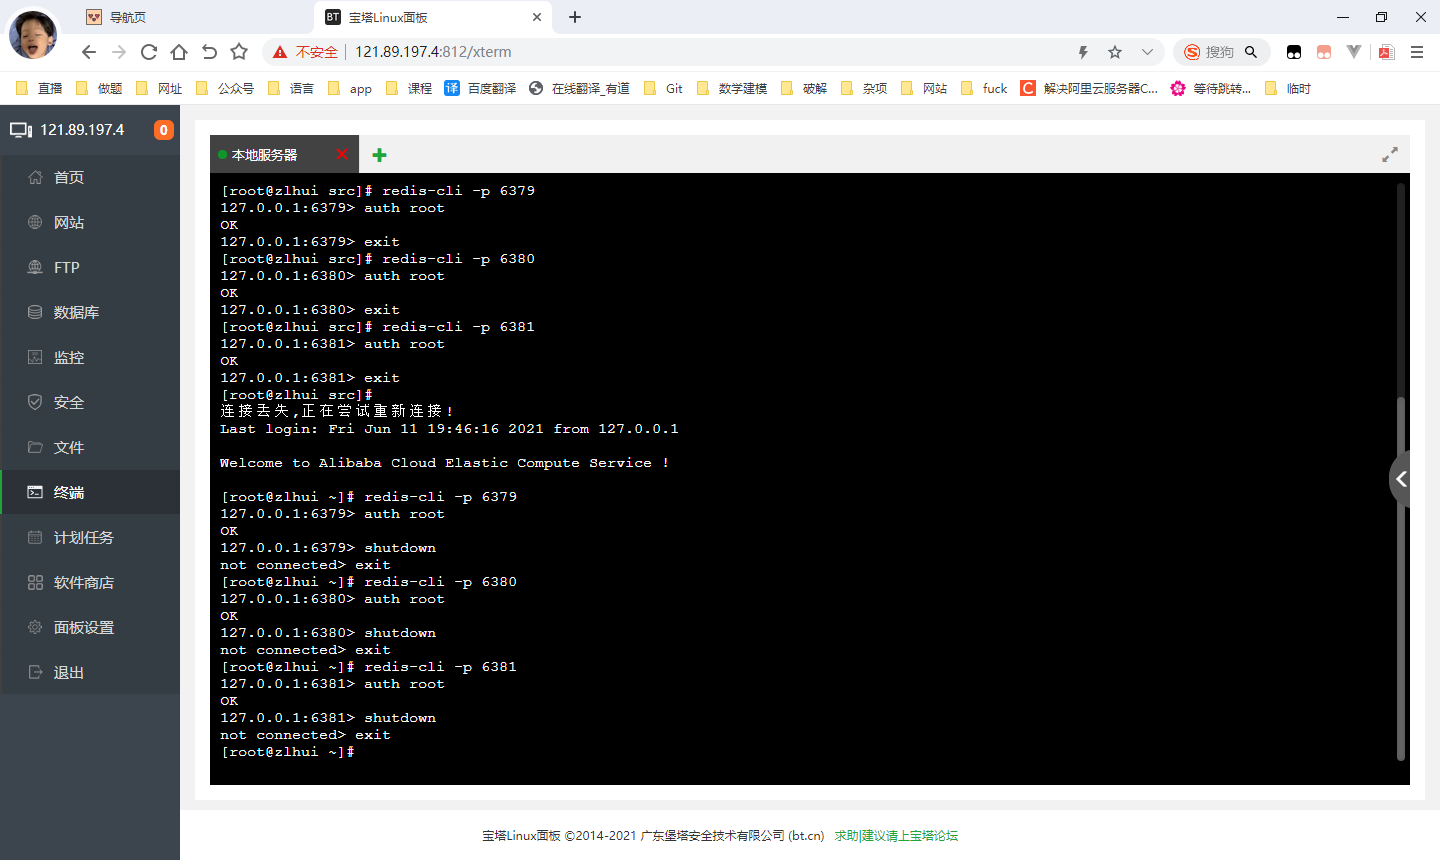This screenshot has height=860, width=1440.
Task: Toggle fullscreen mode for the terminal
Action: 1390,155
